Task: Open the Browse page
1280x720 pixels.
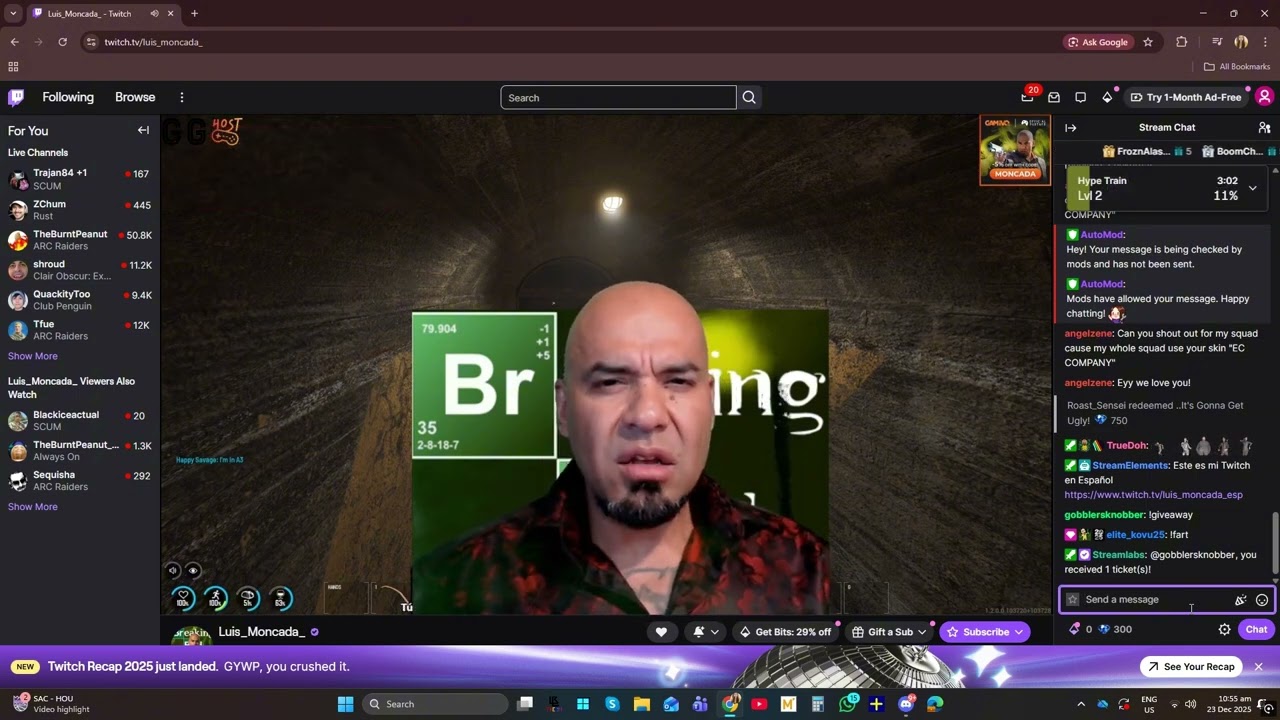Action: pyautogui.click(x=135, y=97)
